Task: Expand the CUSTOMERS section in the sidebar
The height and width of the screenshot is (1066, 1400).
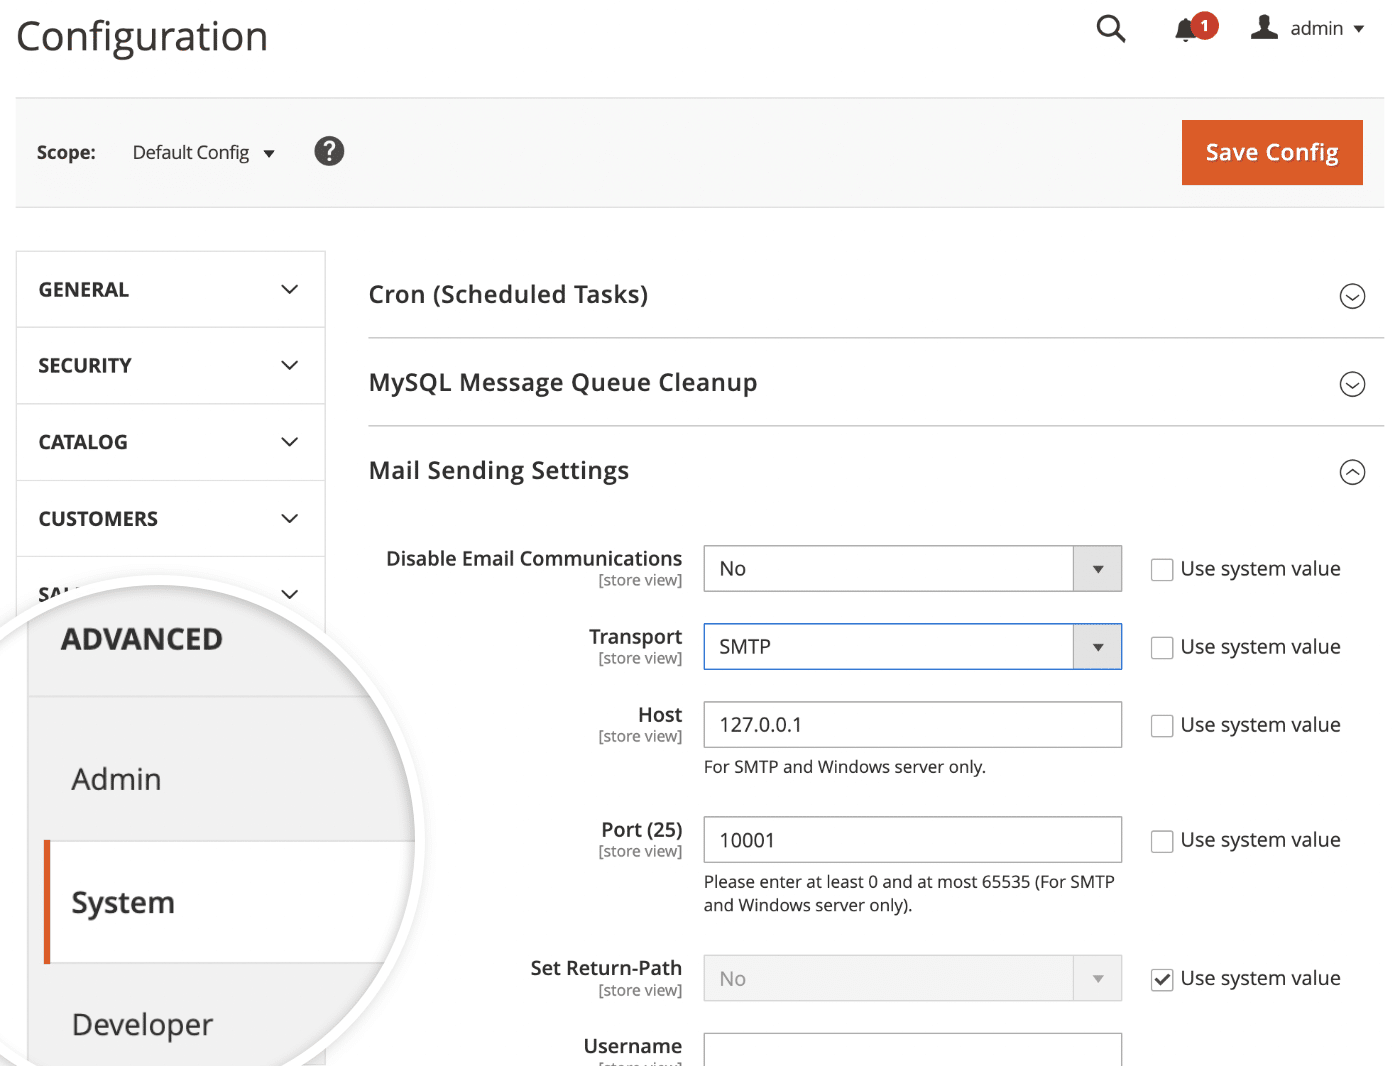Action: (x=171, y=519)
